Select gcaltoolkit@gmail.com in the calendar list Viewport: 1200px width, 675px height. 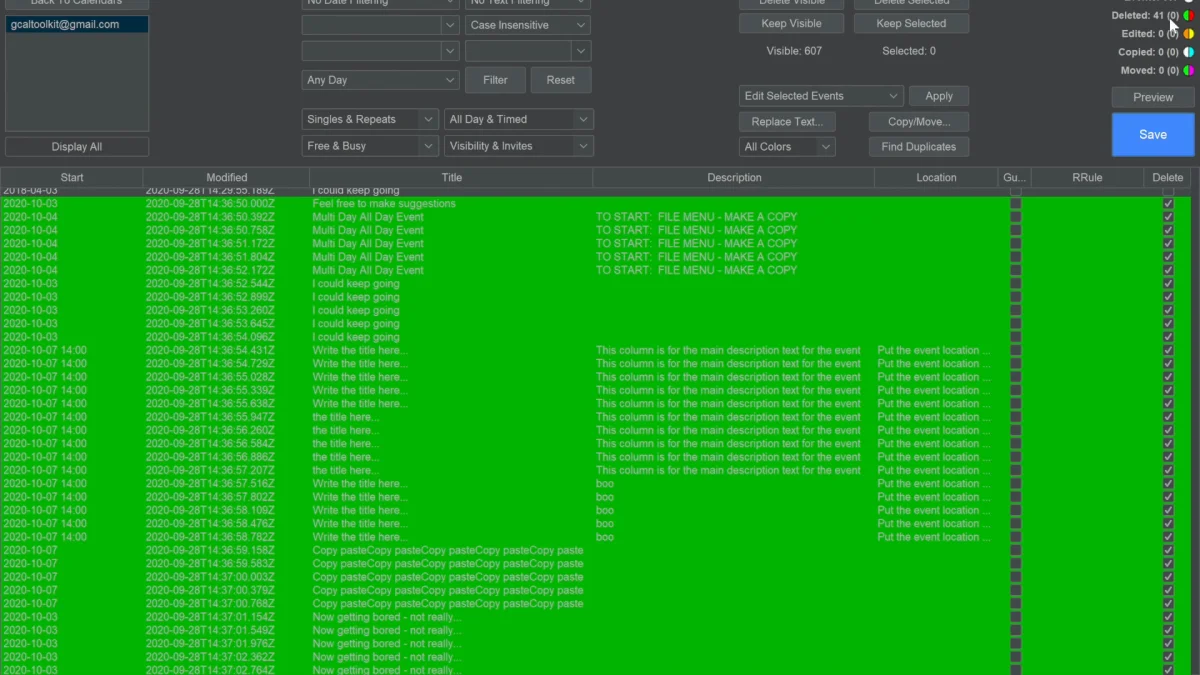point(77,25)
